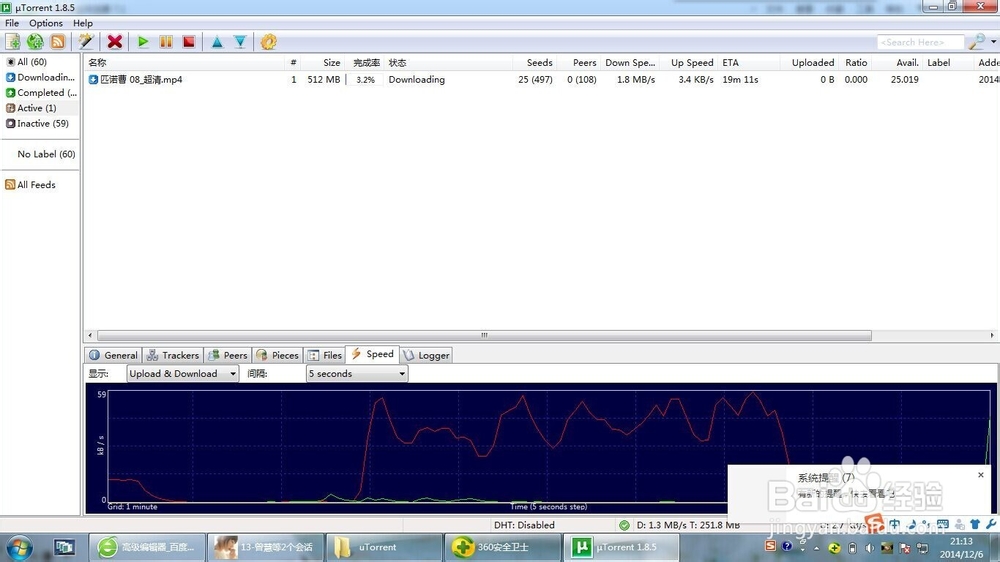1000x562 pixels.
Task: Pause torrent with the pause icon
Action: [166, 42]
